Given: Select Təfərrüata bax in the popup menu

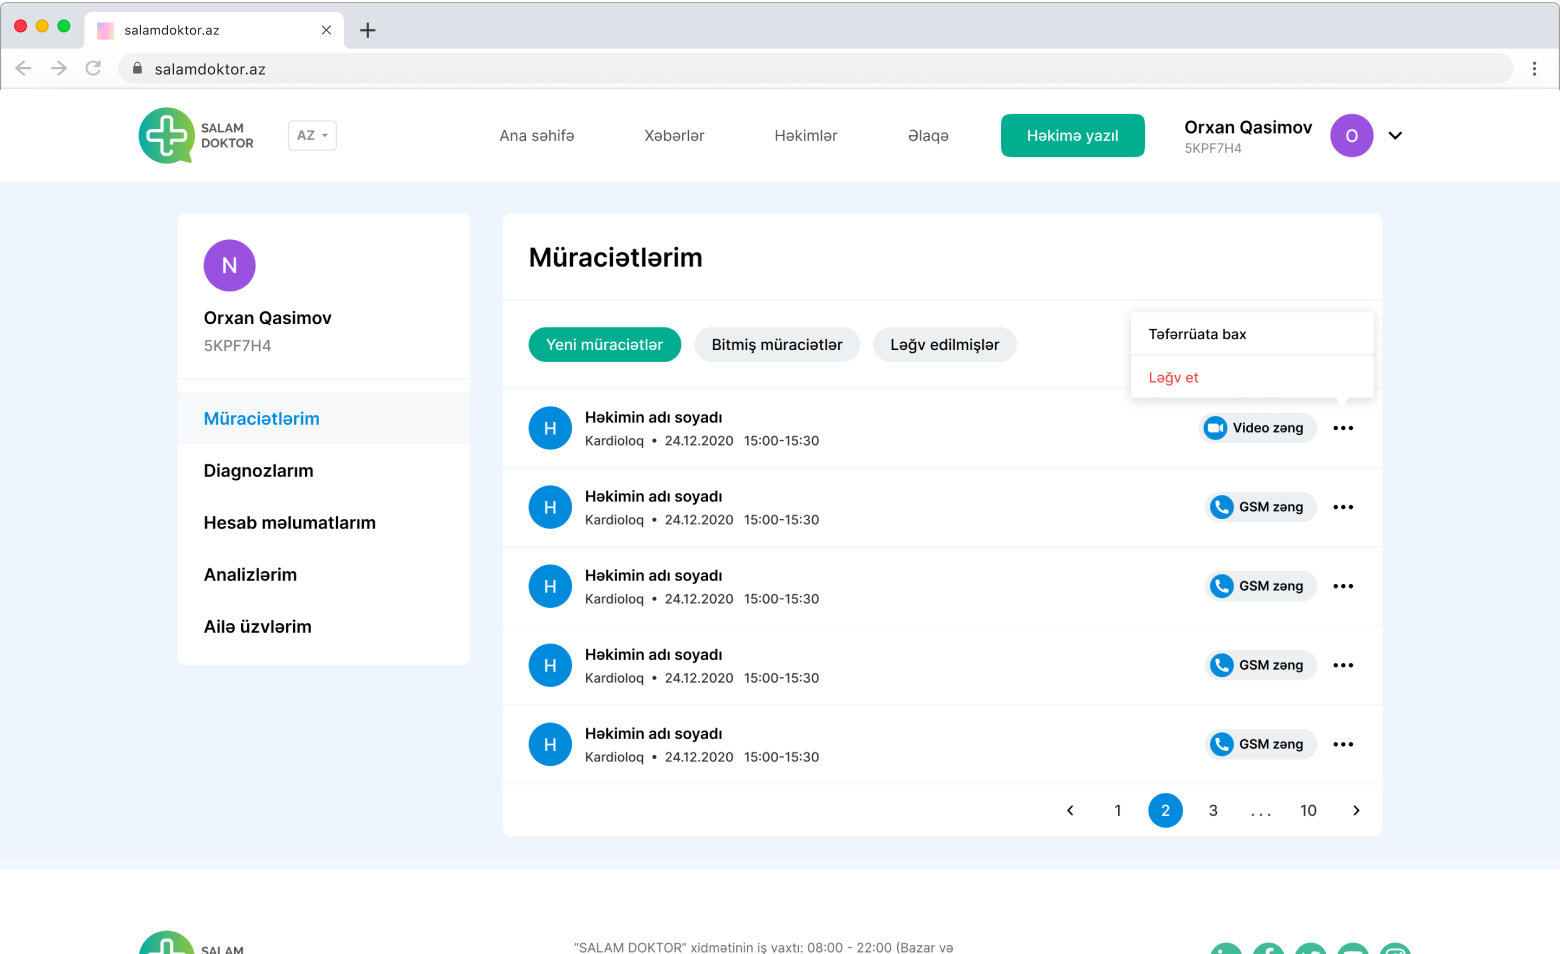Looking at the screenshot, I should [1197, 334].
